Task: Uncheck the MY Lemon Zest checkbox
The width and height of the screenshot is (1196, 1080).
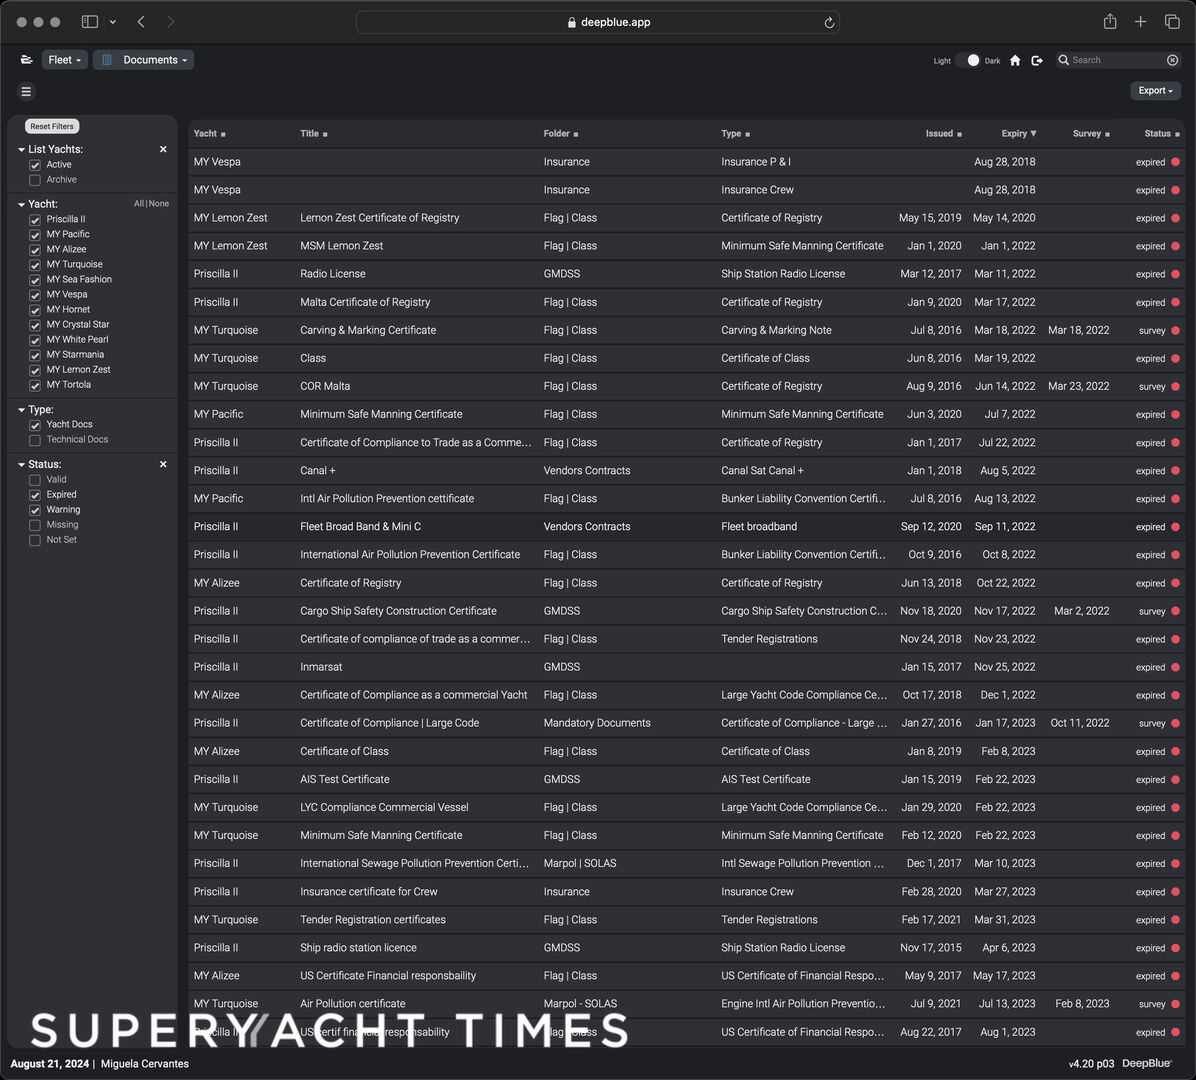Action: point(34,370)
